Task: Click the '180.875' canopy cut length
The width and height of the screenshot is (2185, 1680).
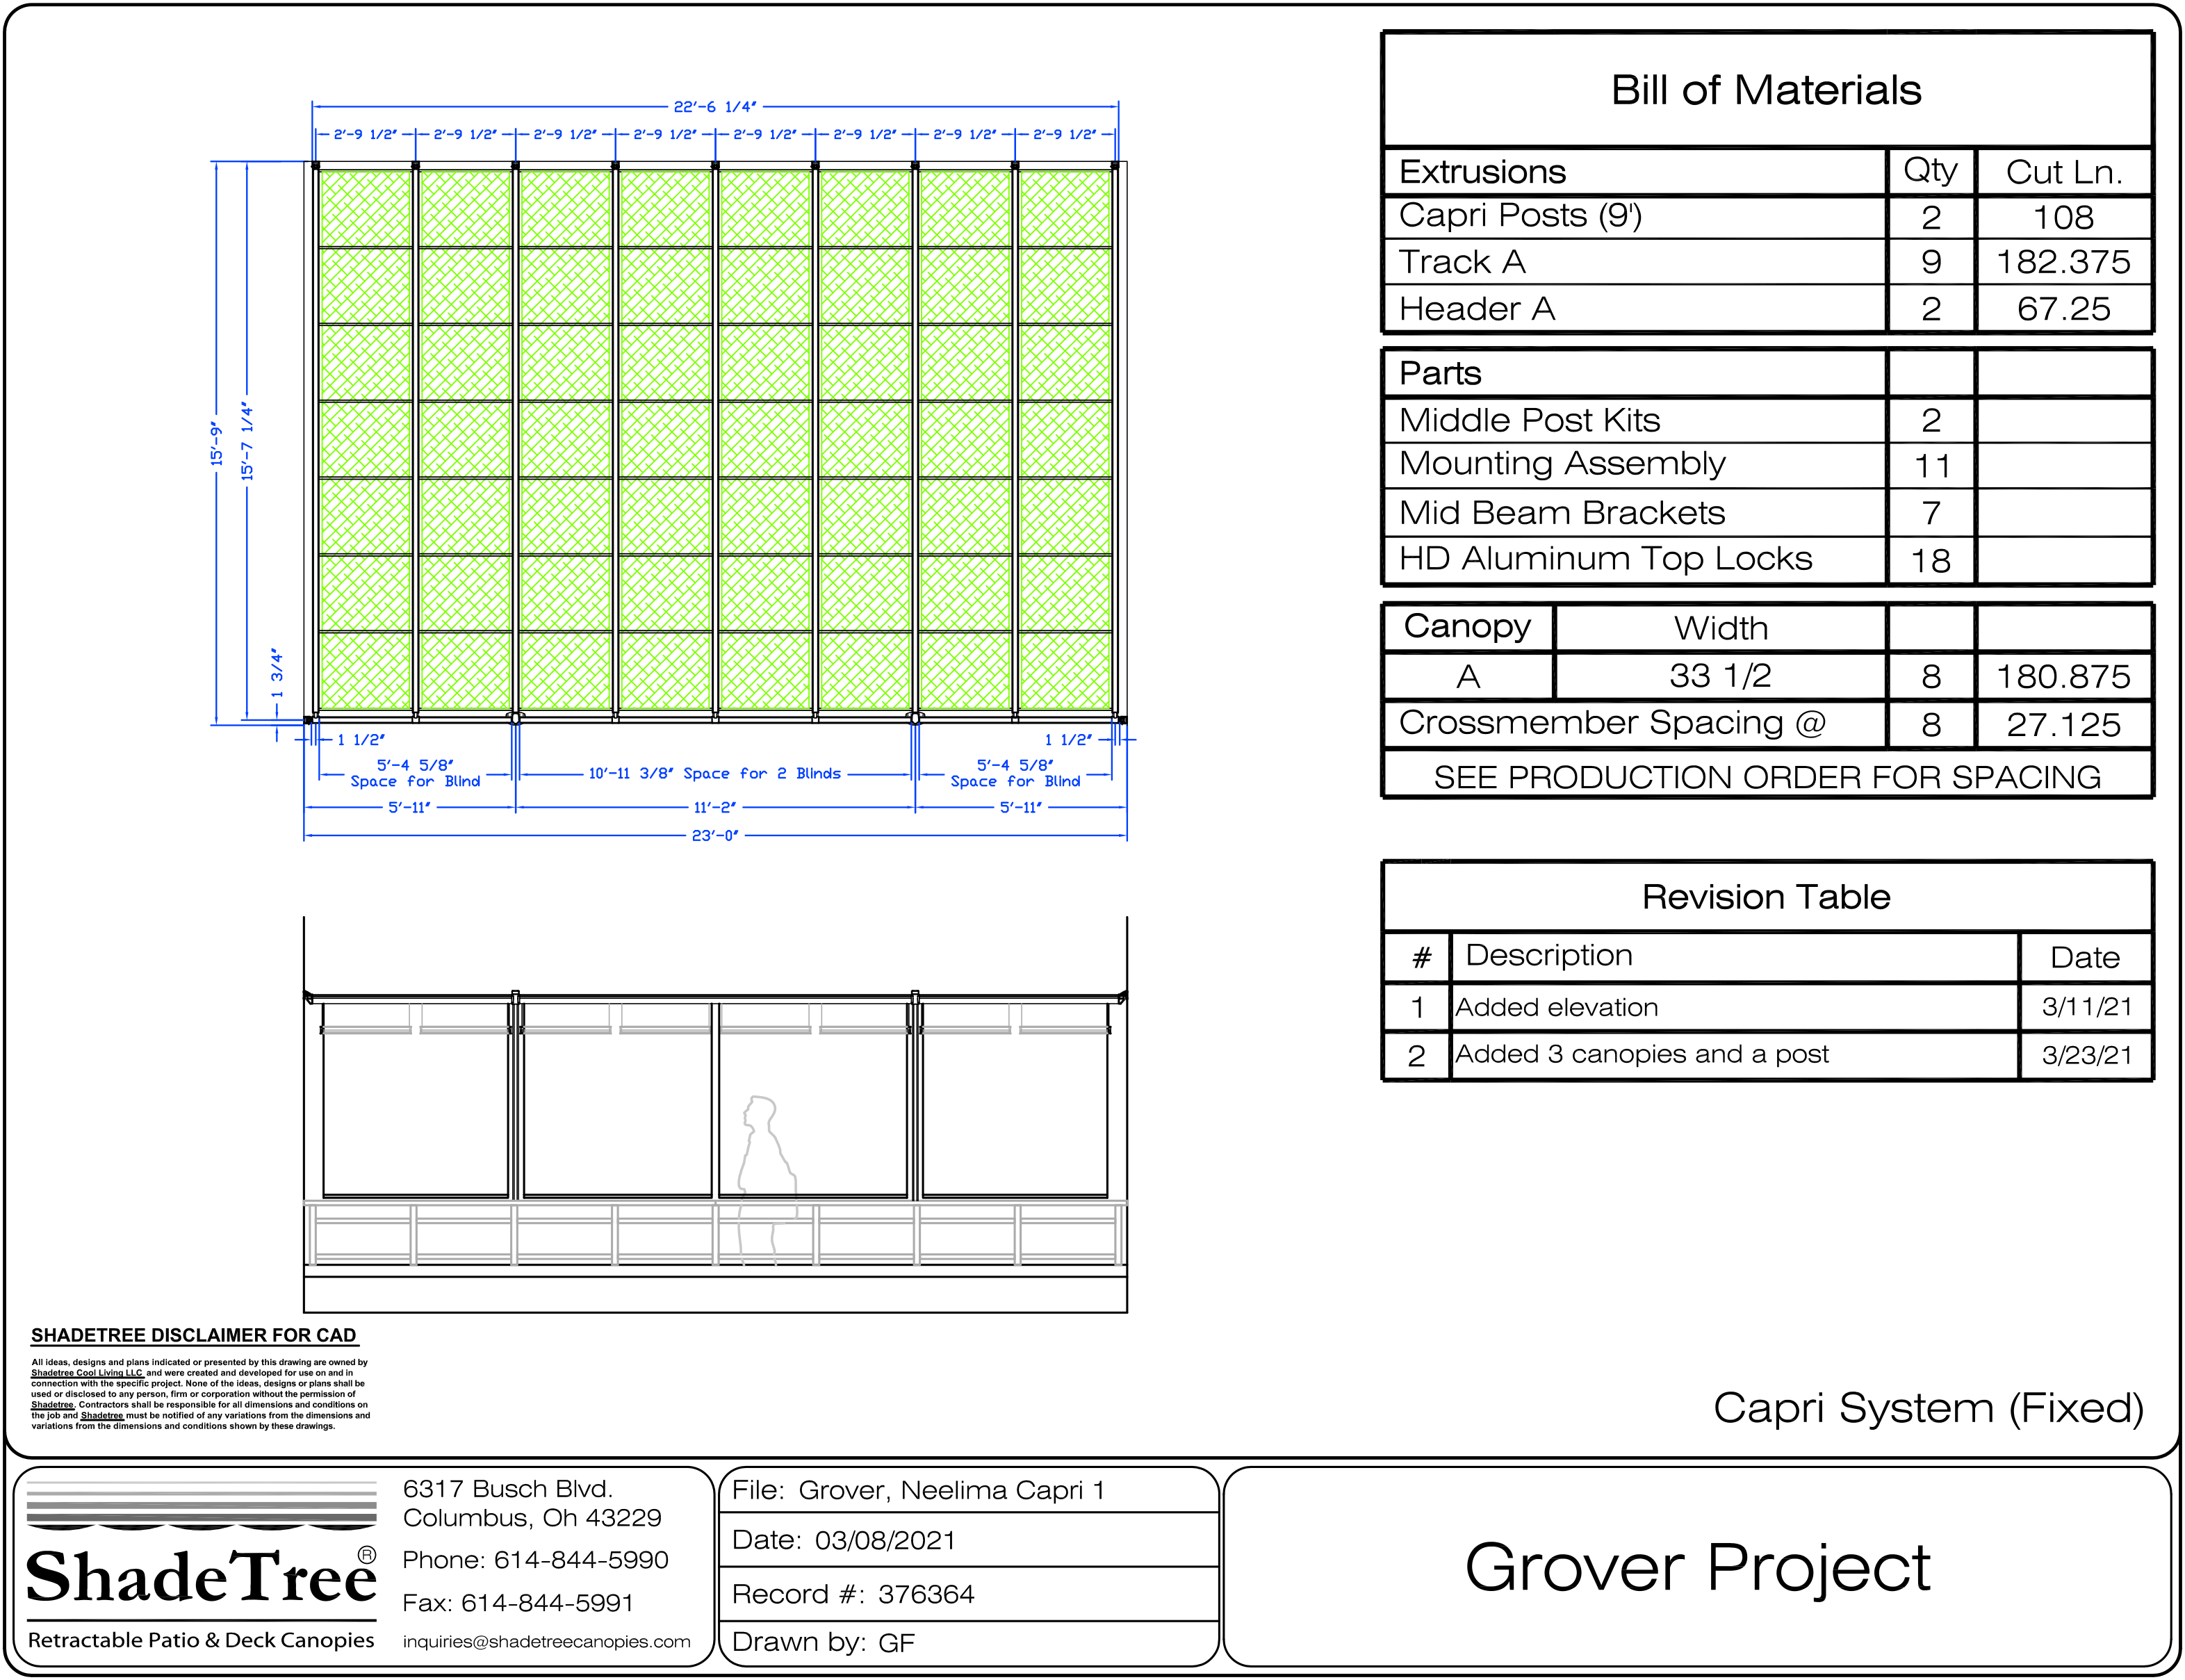Action: click(x=2063, y=677)
